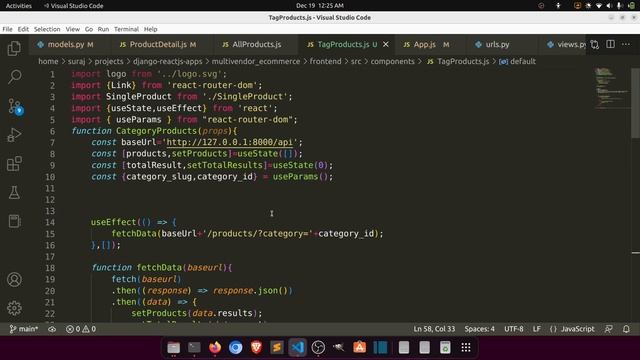The image size is (640, 360).
Task: Open the Extensions view
Action: pyautogui.click(x=14, y=164)
